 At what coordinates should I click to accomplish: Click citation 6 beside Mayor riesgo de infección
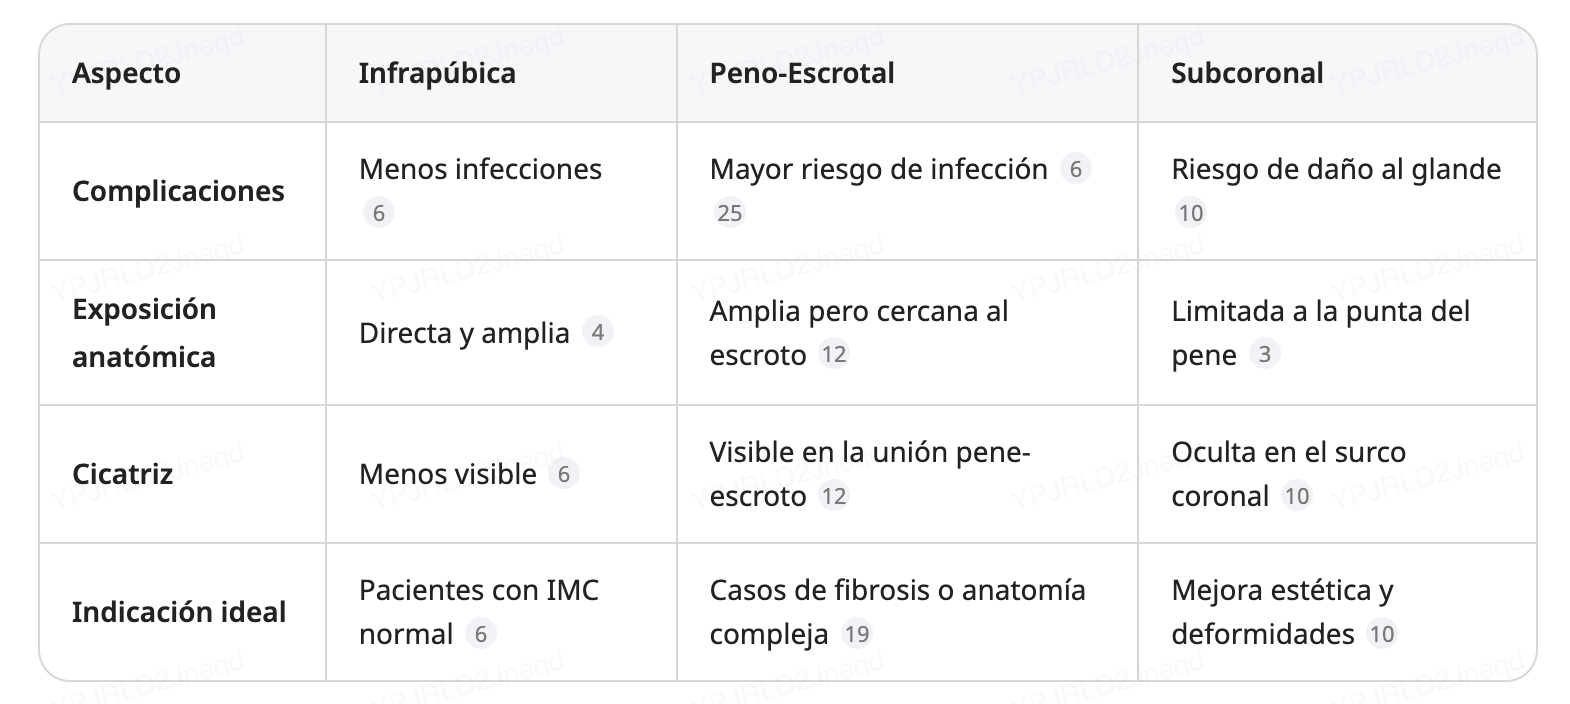(x=1075, y=169)
